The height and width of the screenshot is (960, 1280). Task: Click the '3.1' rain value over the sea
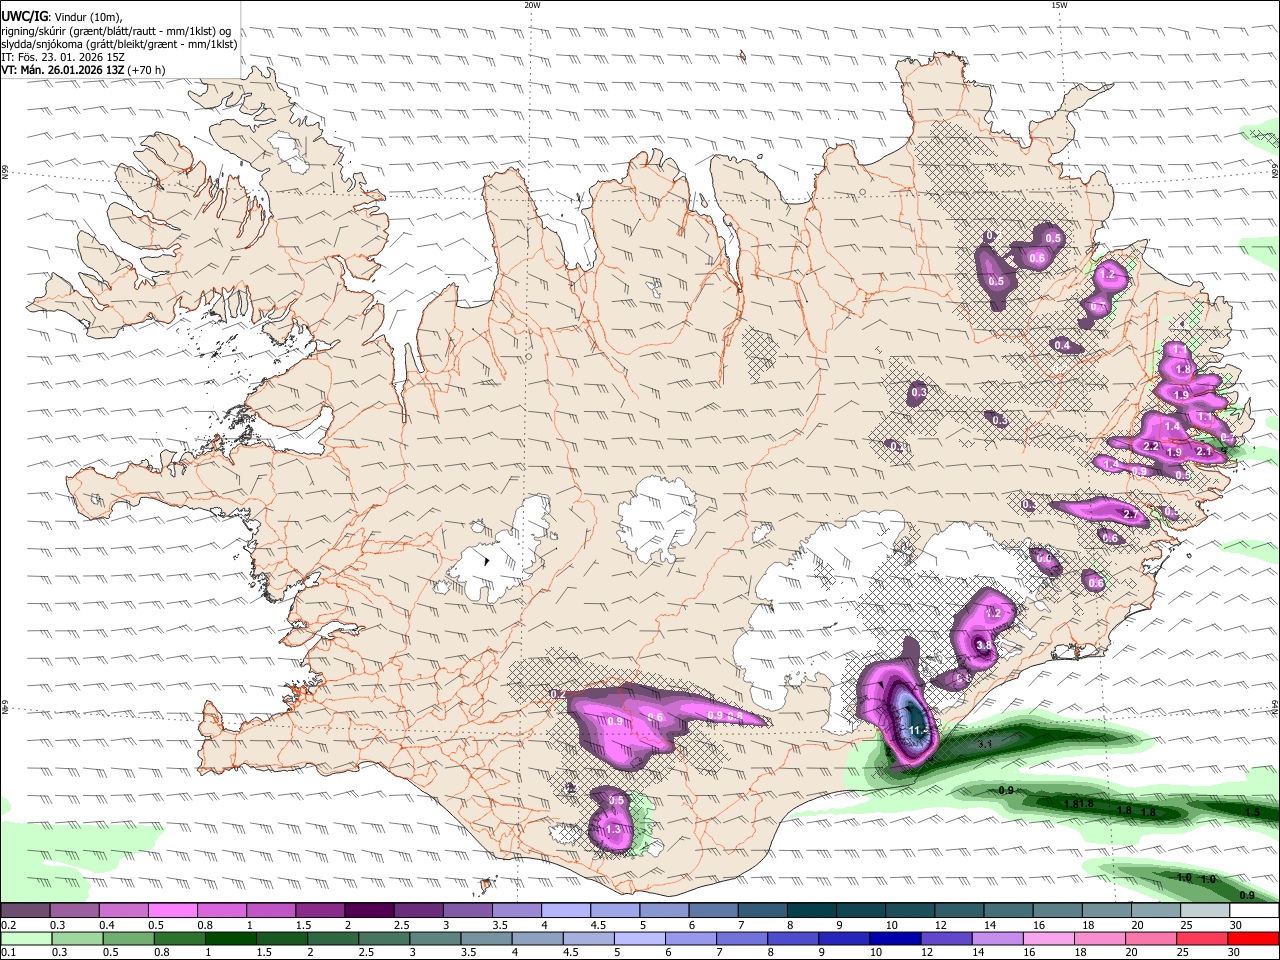[985, 745]
